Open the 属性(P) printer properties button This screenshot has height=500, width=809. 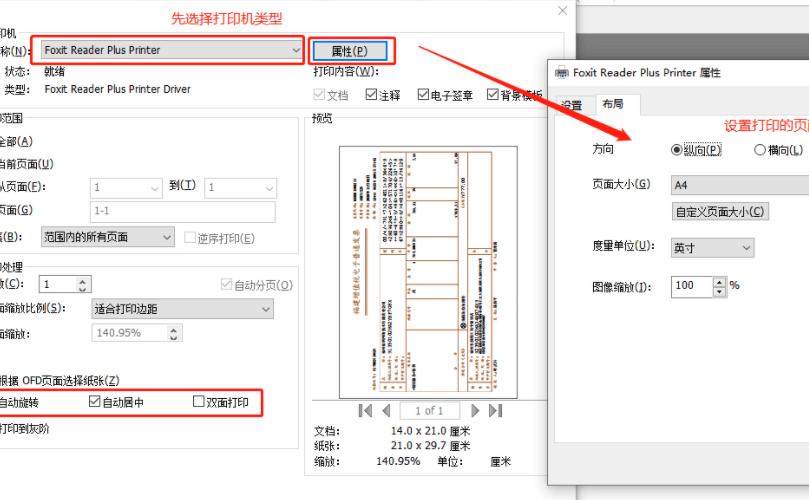(350, 51)
